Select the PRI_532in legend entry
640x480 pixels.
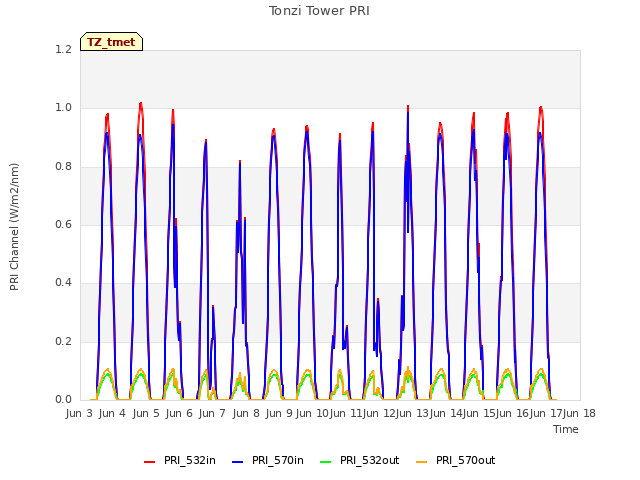[180, 460]
